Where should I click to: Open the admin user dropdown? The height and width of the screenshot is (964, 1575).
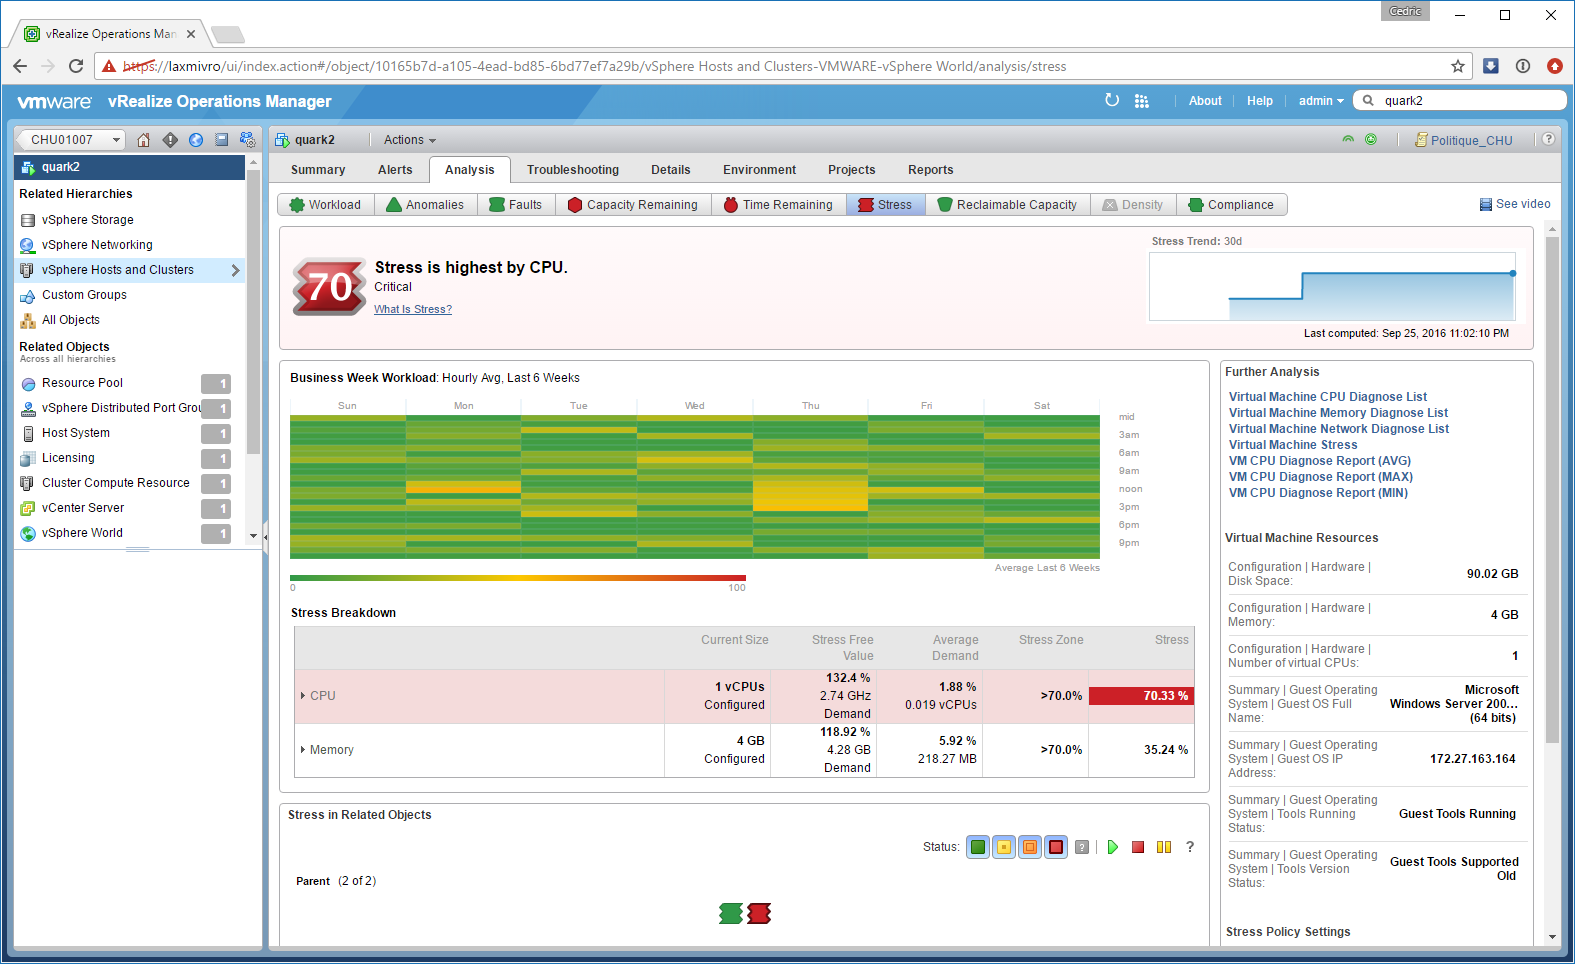coord(1321,101)
